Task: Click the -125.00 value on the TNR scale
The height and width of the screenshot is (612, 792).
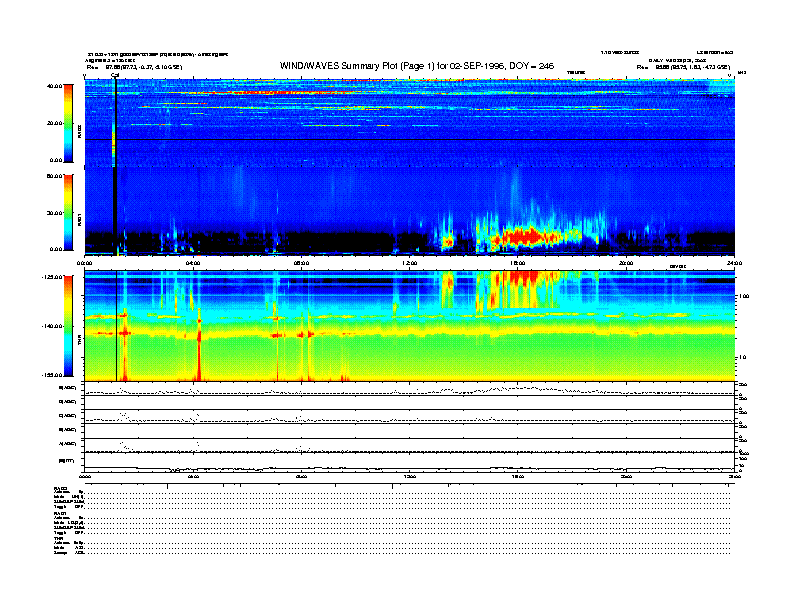Action: 52,277
